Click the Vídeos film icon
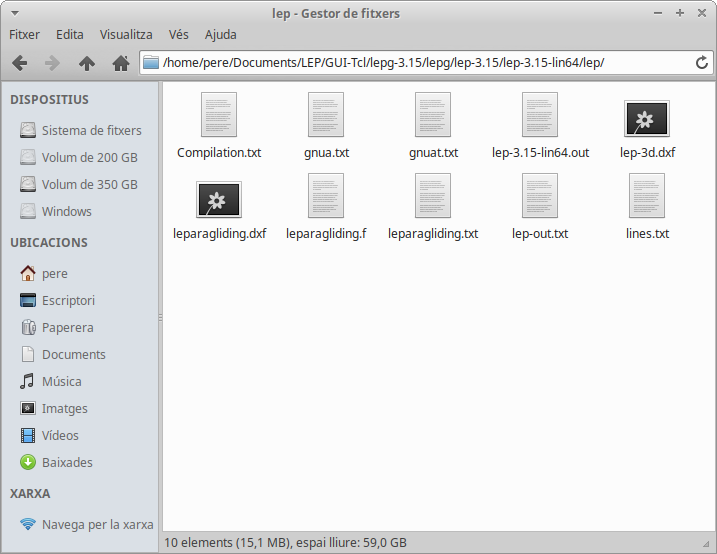Image resolution: width=717 pixels, height=554 pixels. pos(28,435)
